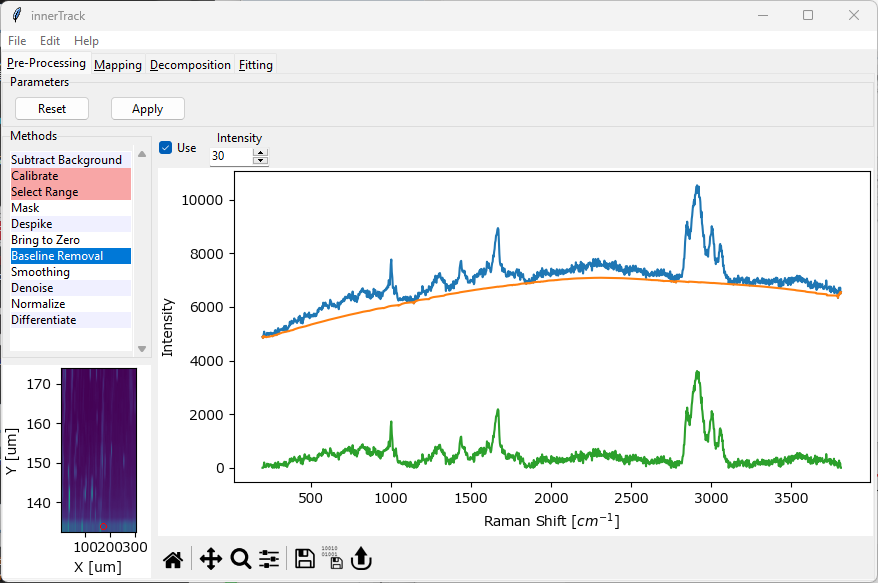The image size is (878, 583).
Task: Switch to the Decomposition tab
Action: 190,65
